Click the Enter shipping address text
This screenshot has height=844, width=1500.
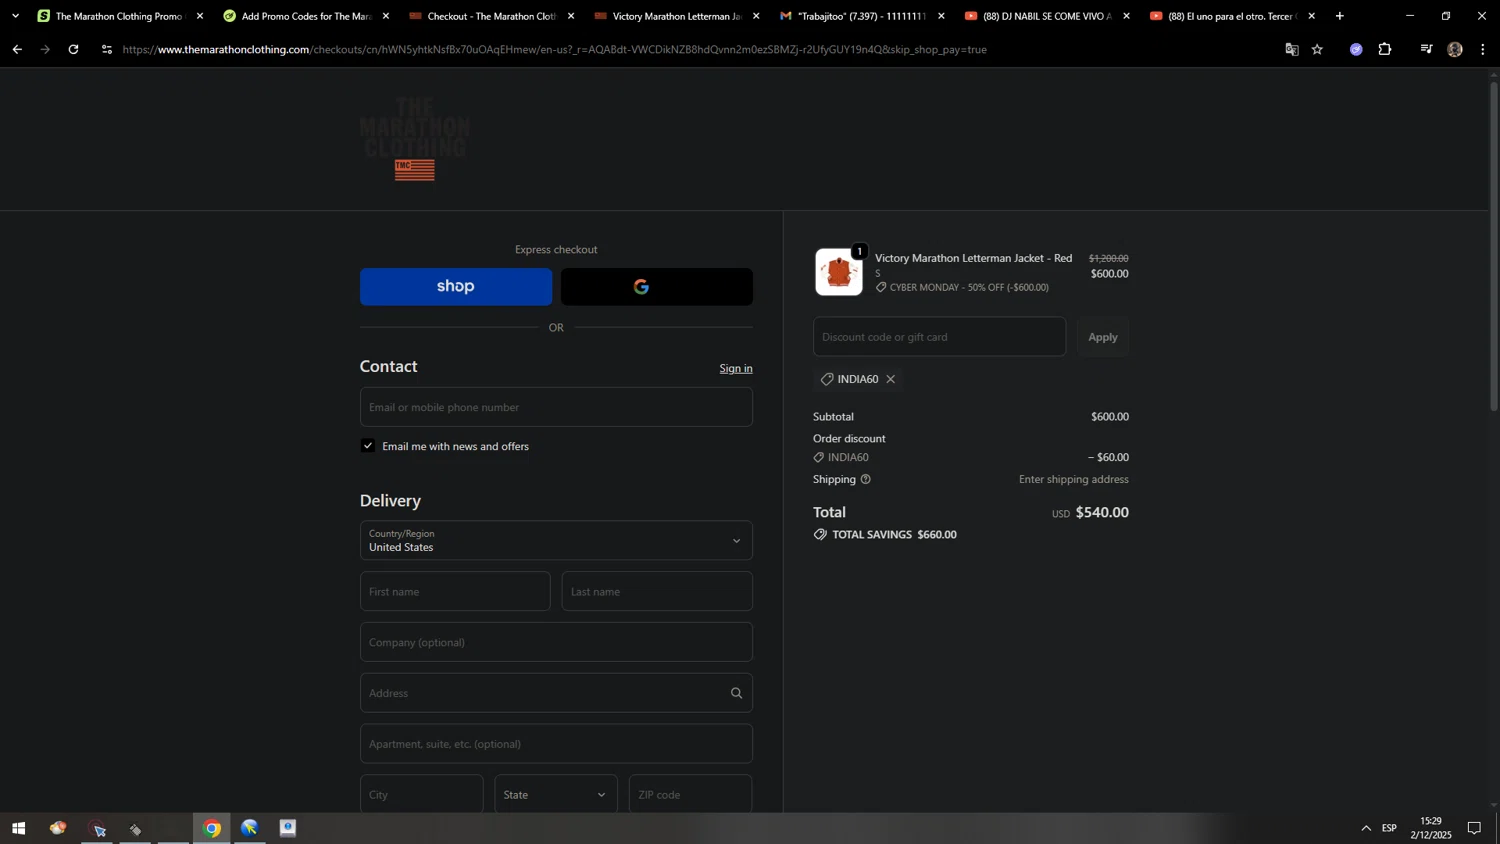tap(1074, 479)
